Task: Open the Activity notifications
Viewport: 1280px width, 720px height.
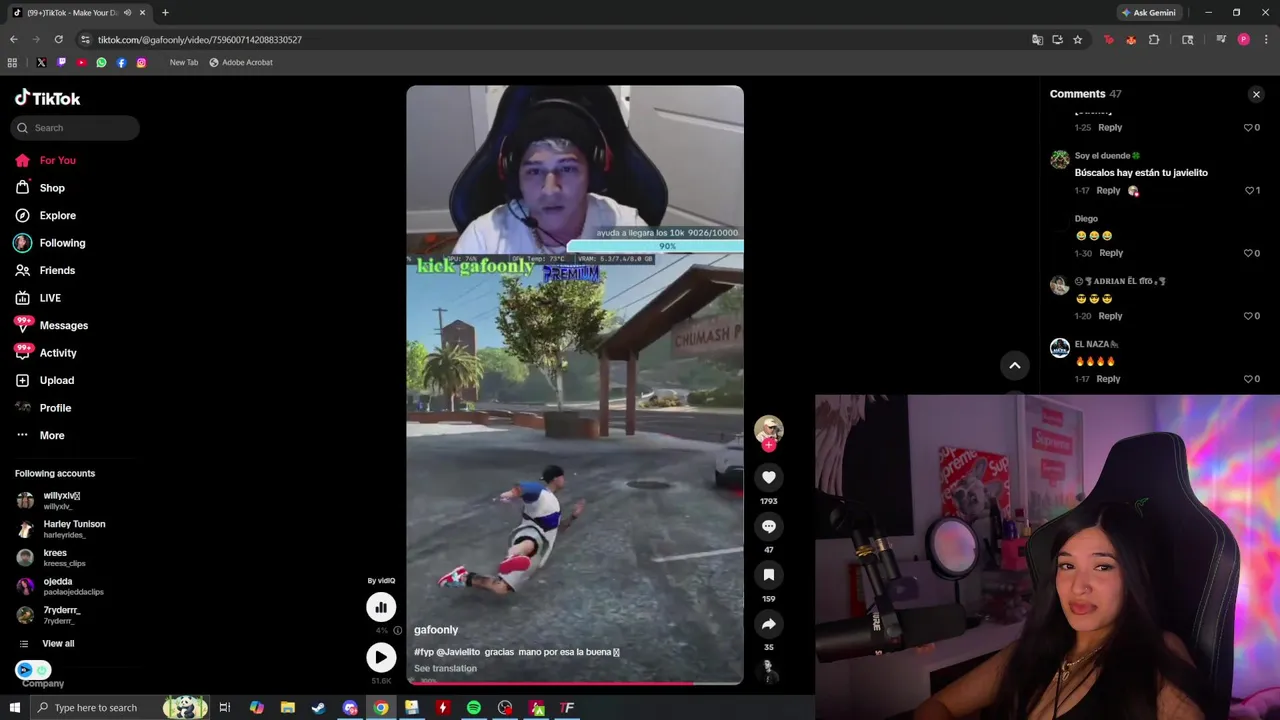Action: (x=46, y=352)
